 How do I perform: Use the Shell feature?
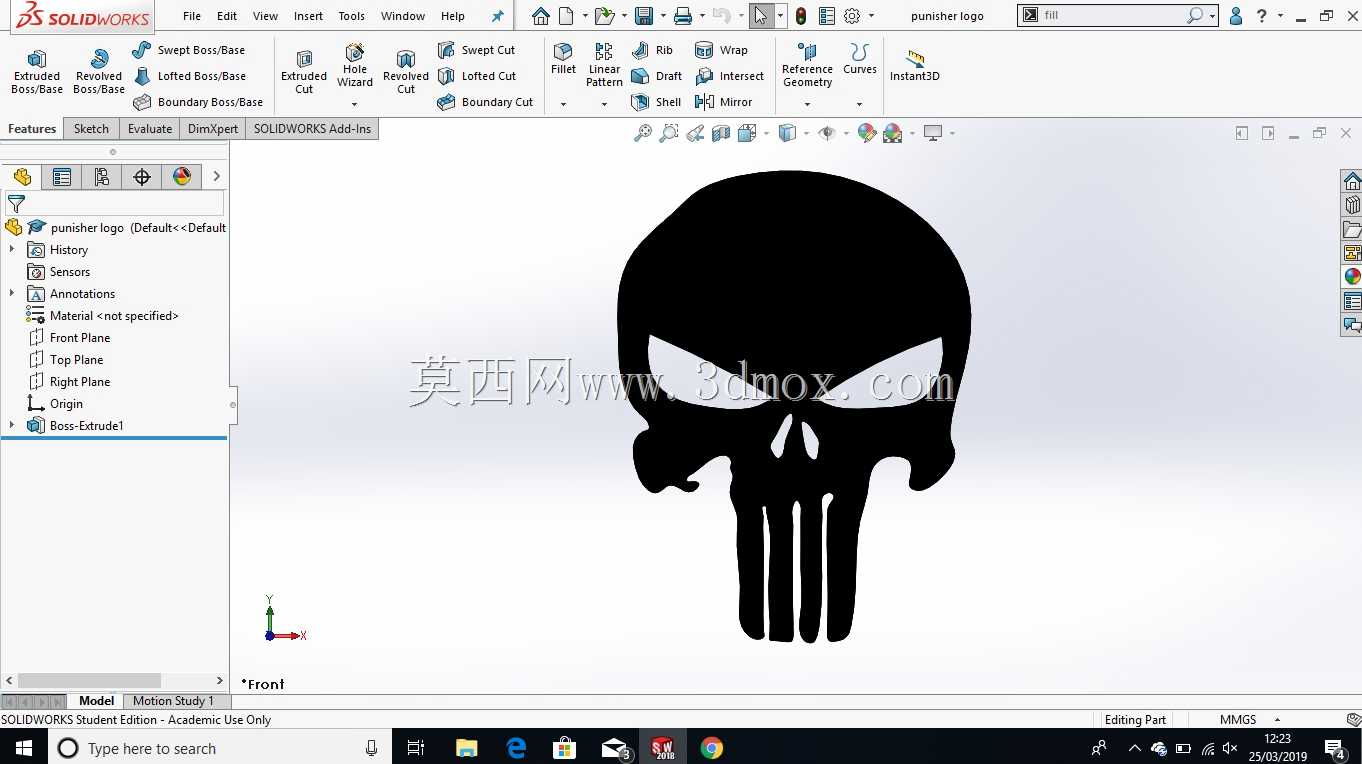(656, 102)
